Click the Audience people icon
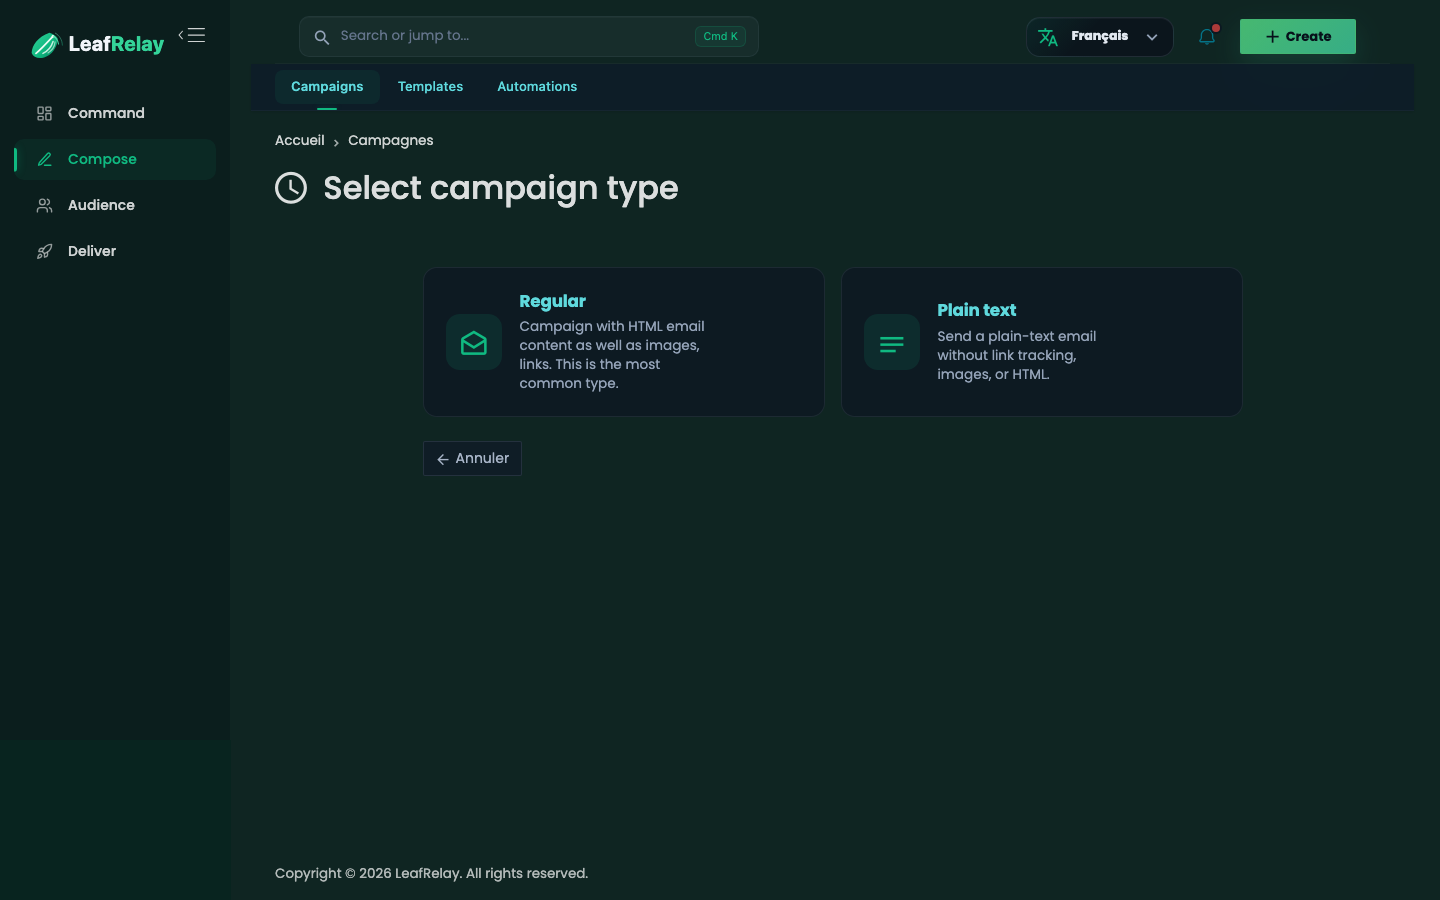This screenshot has width=1440, height=900. coord(44,205)
